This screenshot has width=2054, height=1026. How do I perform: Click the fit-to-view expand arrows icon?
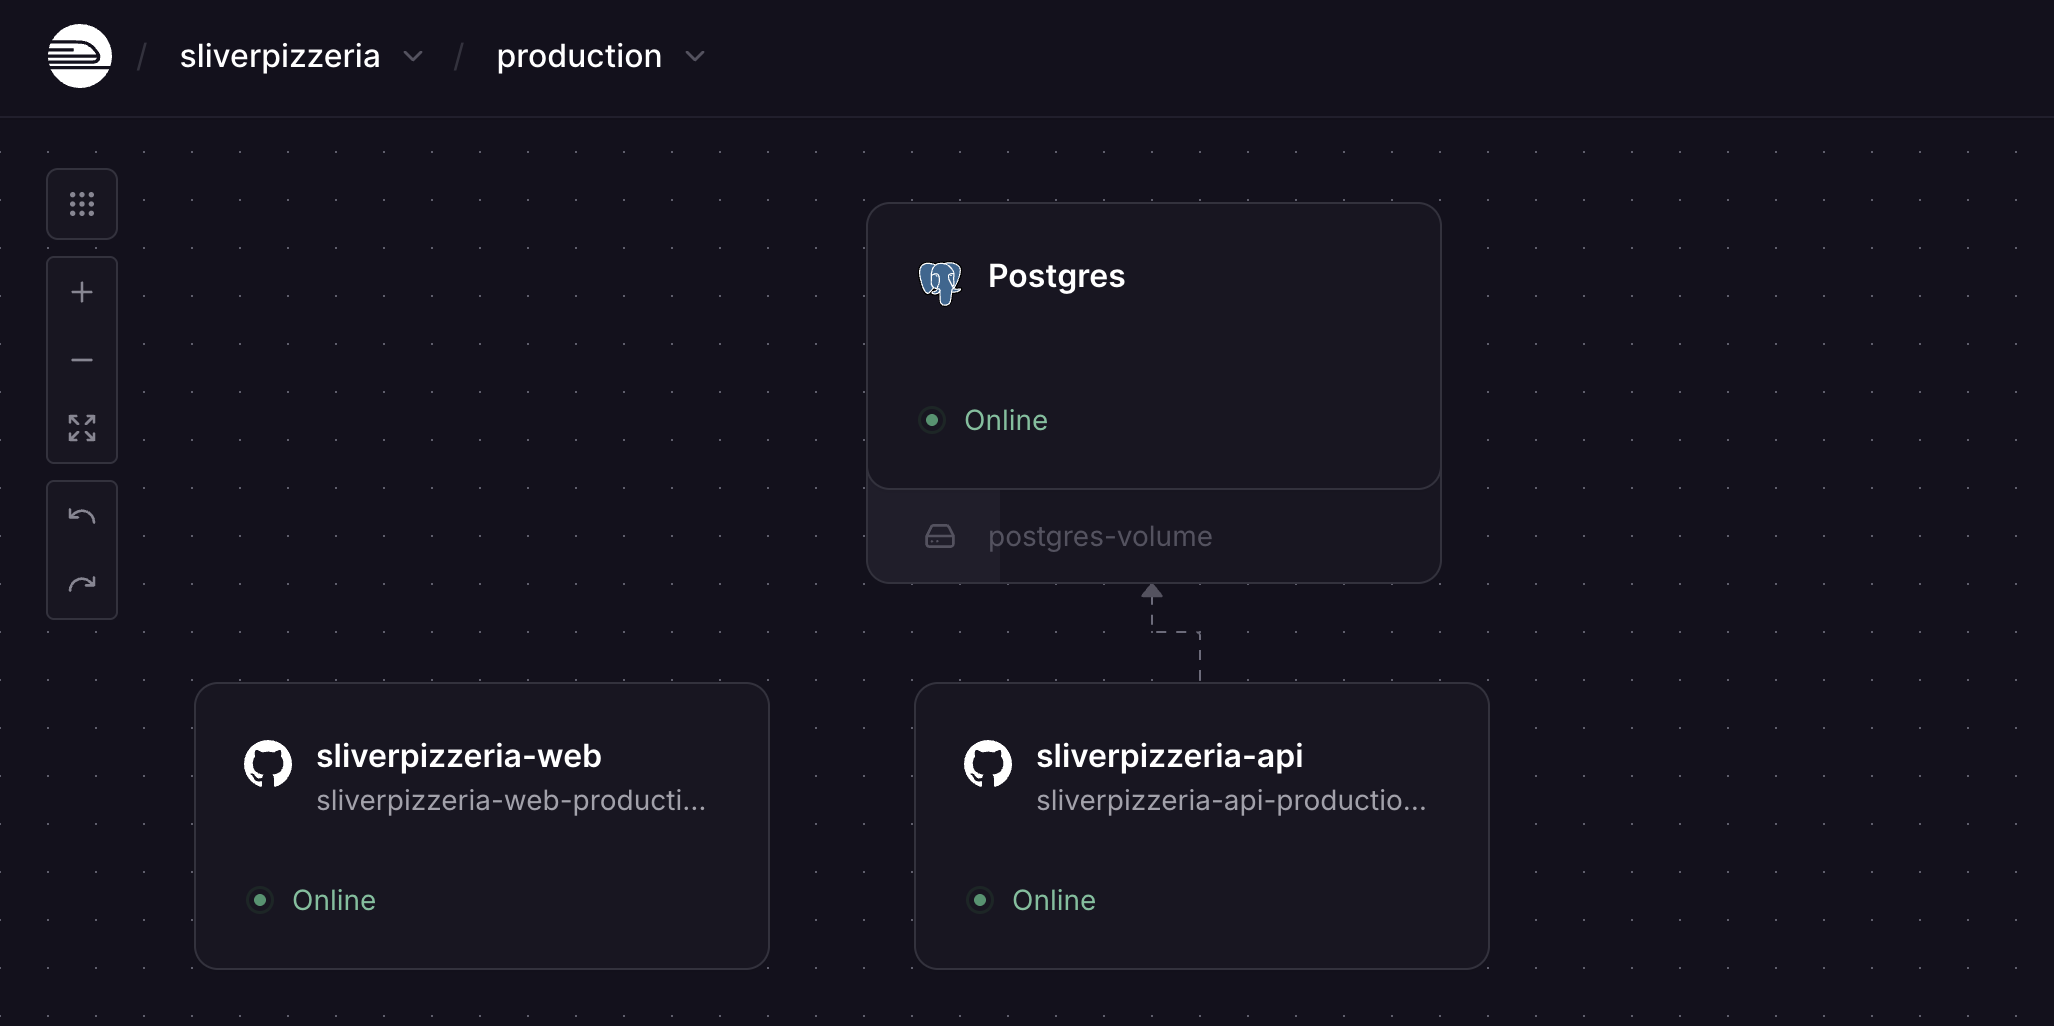coord(82,428)
